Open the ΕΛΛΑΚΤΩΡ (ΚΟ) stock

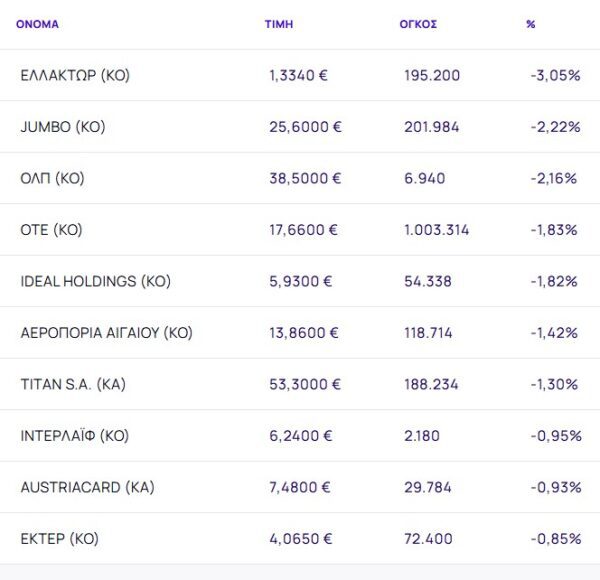pos(75,75)
